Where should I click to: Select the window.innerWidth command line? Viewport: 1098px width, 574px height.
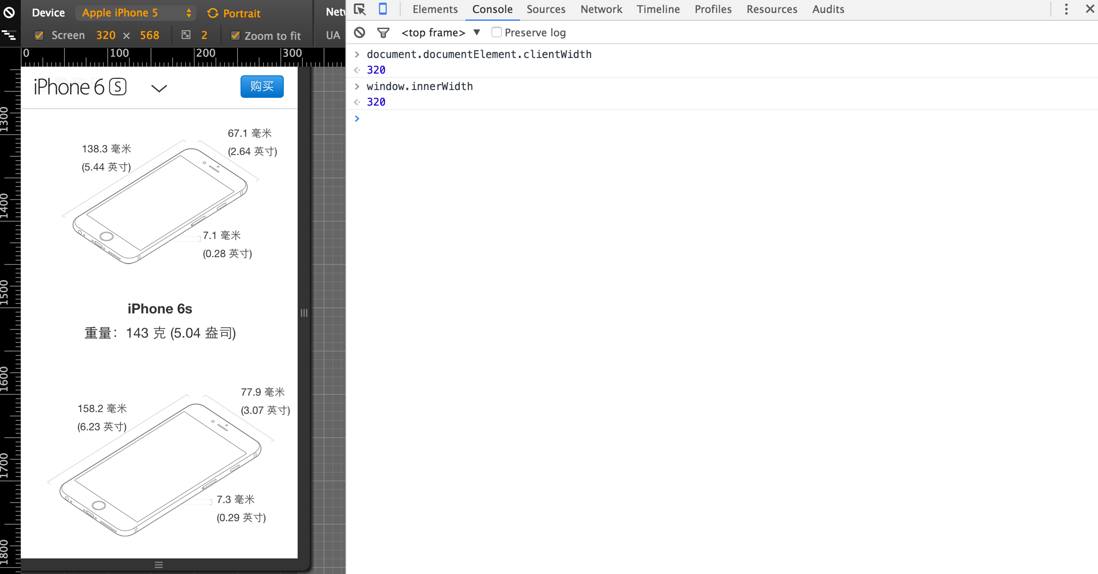419,86
